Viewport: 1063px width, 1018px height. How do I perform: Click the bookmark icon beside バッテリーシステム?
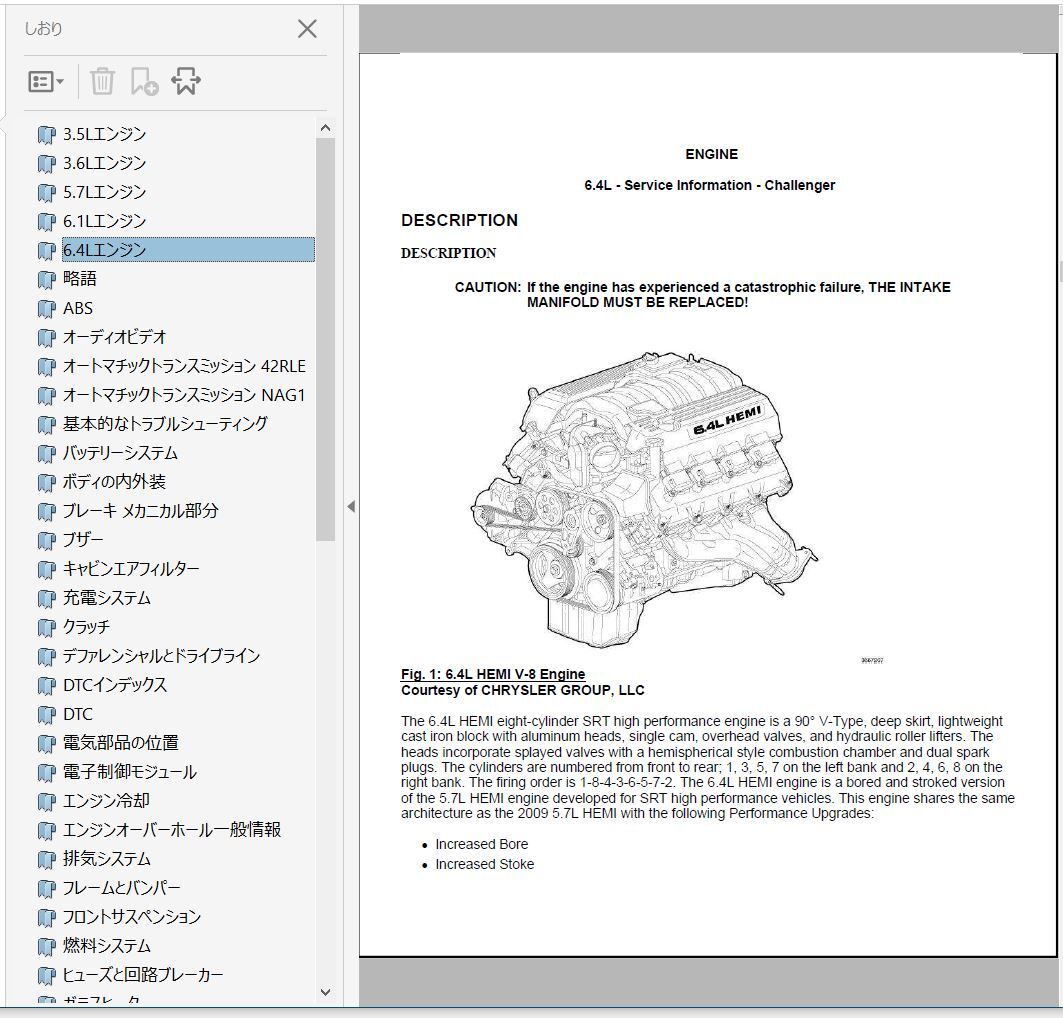[46, 454]
